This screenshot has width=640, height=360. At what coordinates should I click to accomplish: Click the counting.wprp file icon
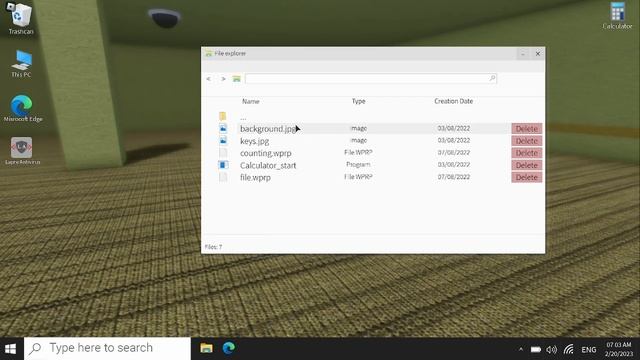(223, 153)
